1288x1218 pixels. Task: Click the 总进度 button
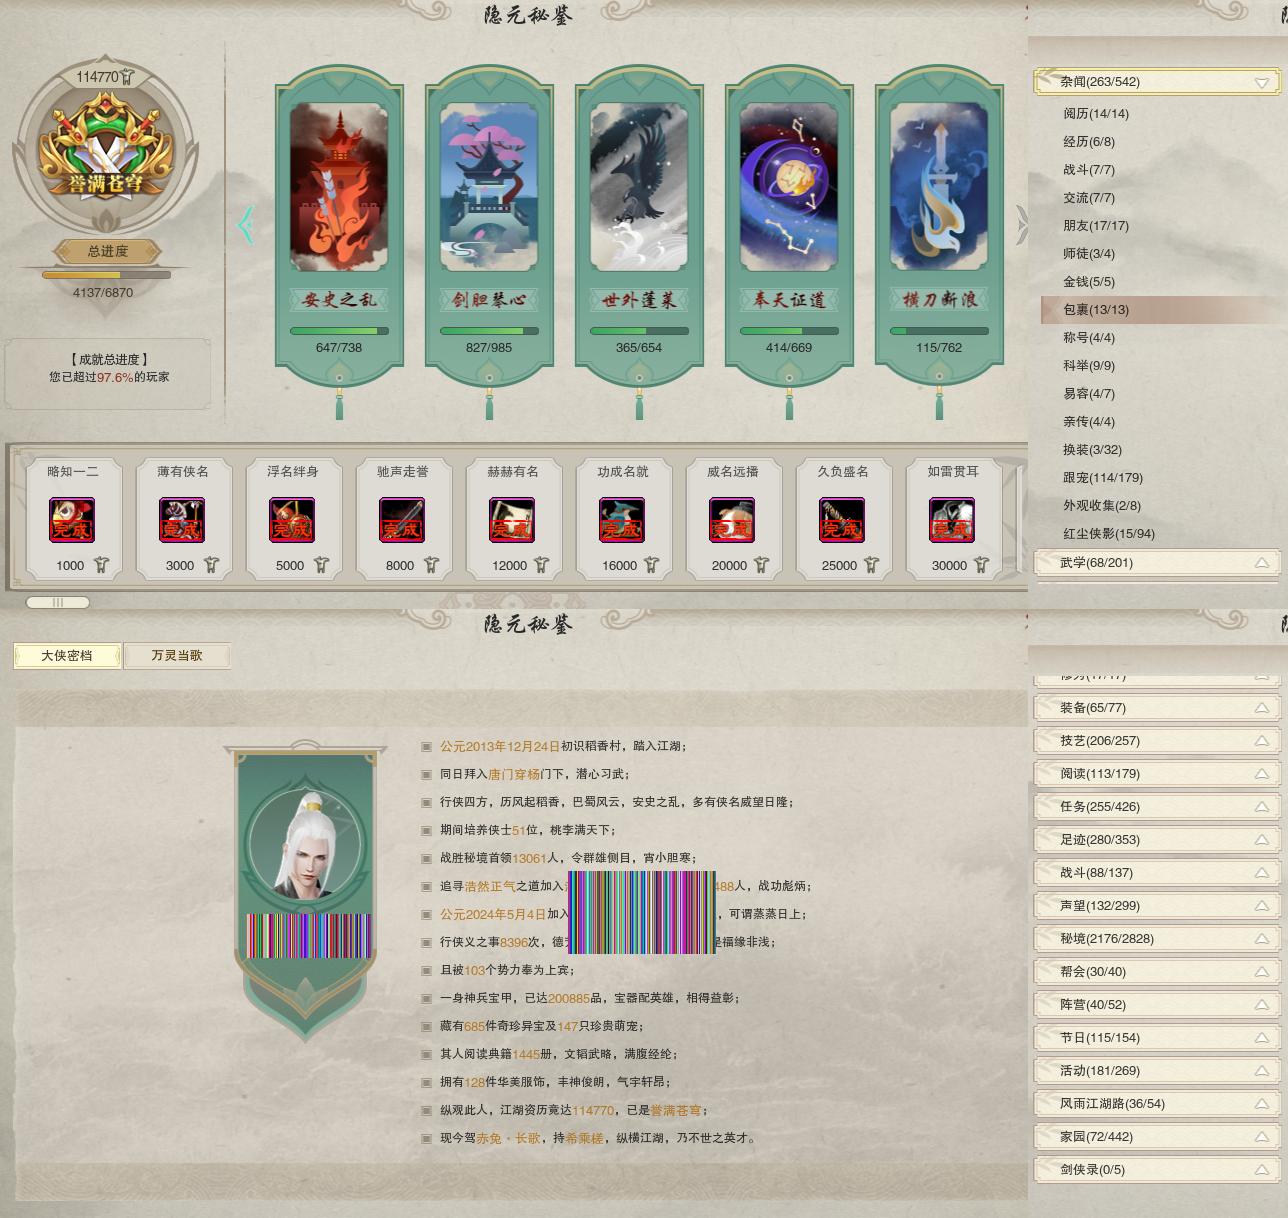(x=107, y=252)
